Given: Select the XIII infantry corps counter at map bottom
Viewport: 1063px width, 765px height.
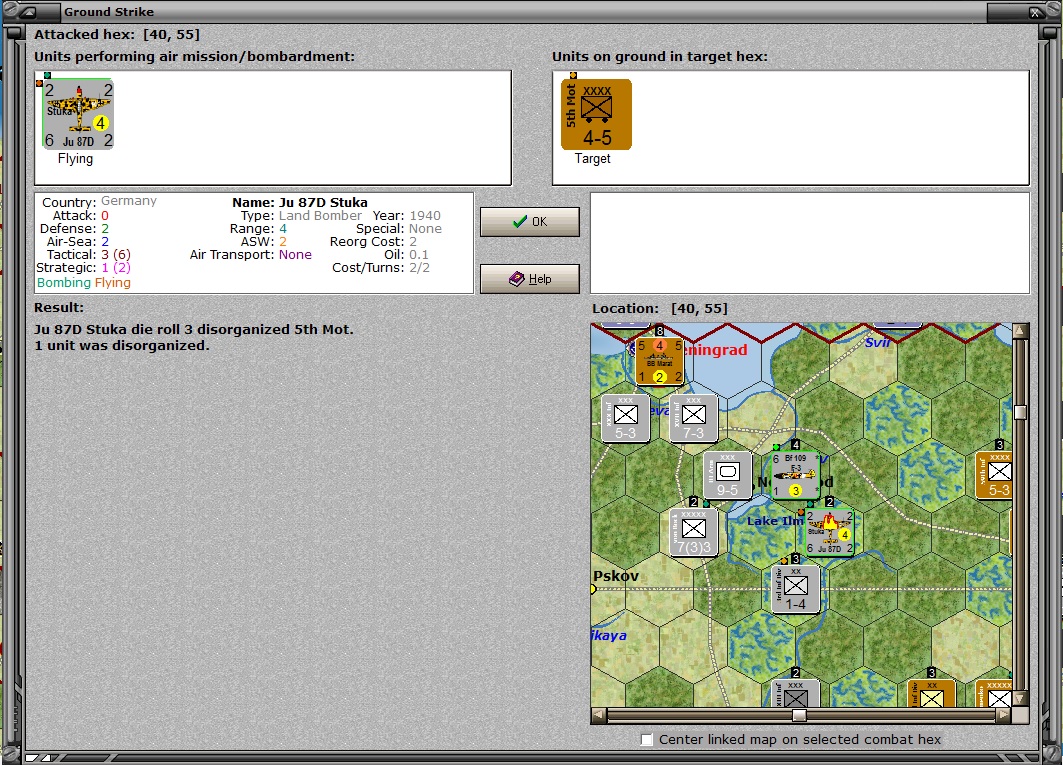Looking at the screenshot, I should coord(795,693).
